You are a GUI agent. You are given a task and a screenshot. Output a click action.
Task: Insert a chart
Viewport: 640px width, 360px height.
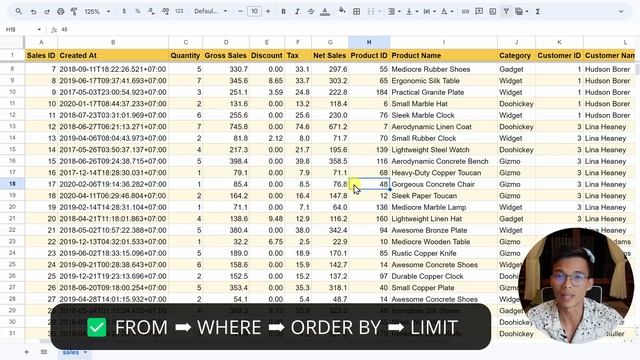click(493, 11)
